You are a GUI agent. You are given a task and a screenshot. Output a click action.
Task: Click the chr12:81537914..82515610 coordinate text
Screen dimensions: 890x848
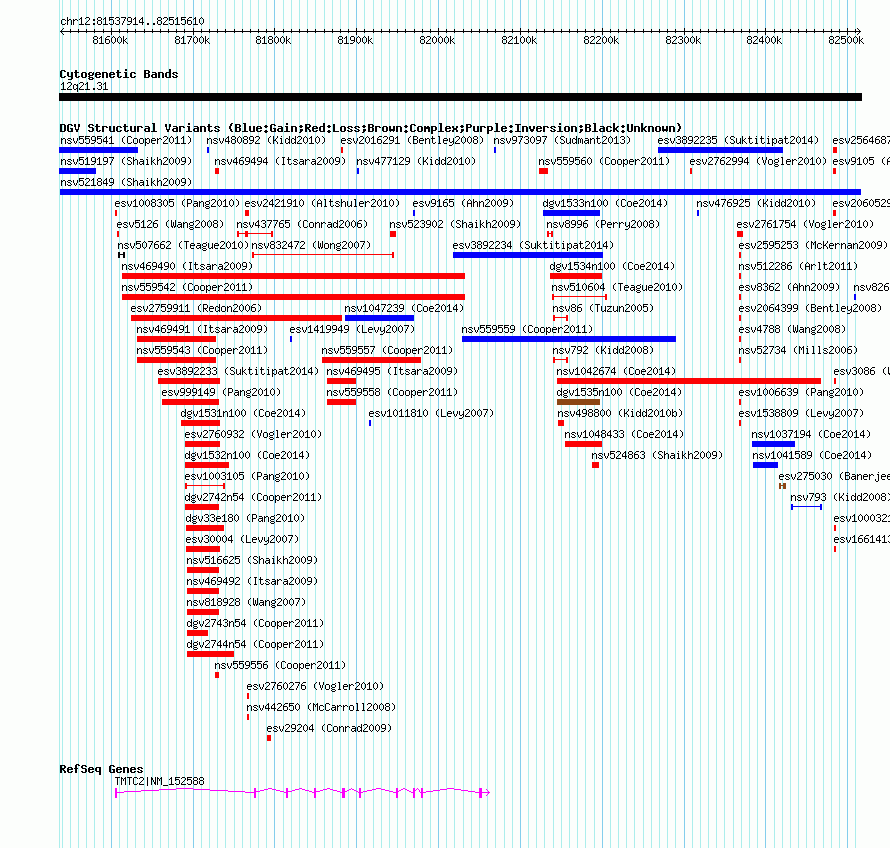click(132, 21)
